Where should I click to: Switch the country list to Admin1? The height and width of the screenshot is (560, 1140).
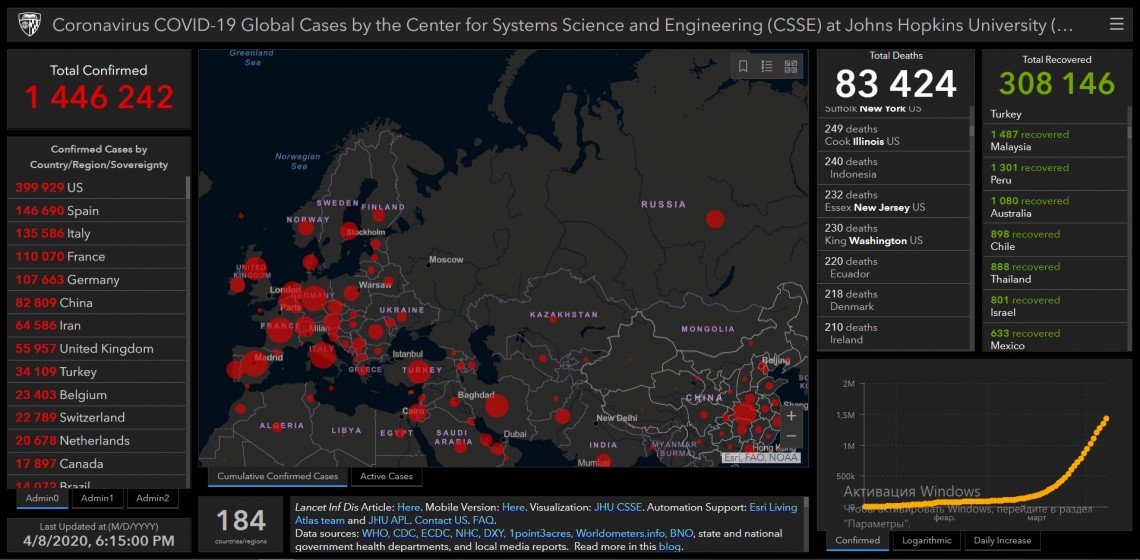(x=97, y=498)
